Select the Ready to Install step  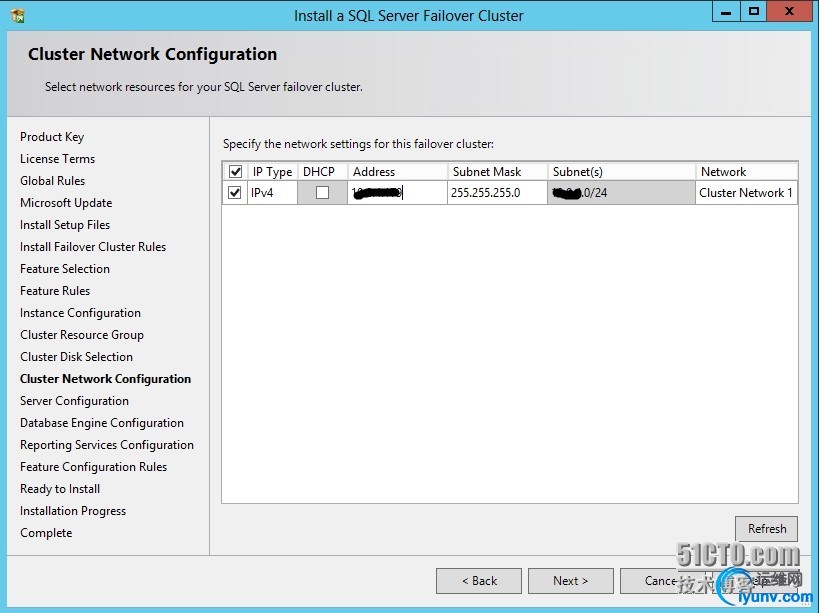pos(60,489)
